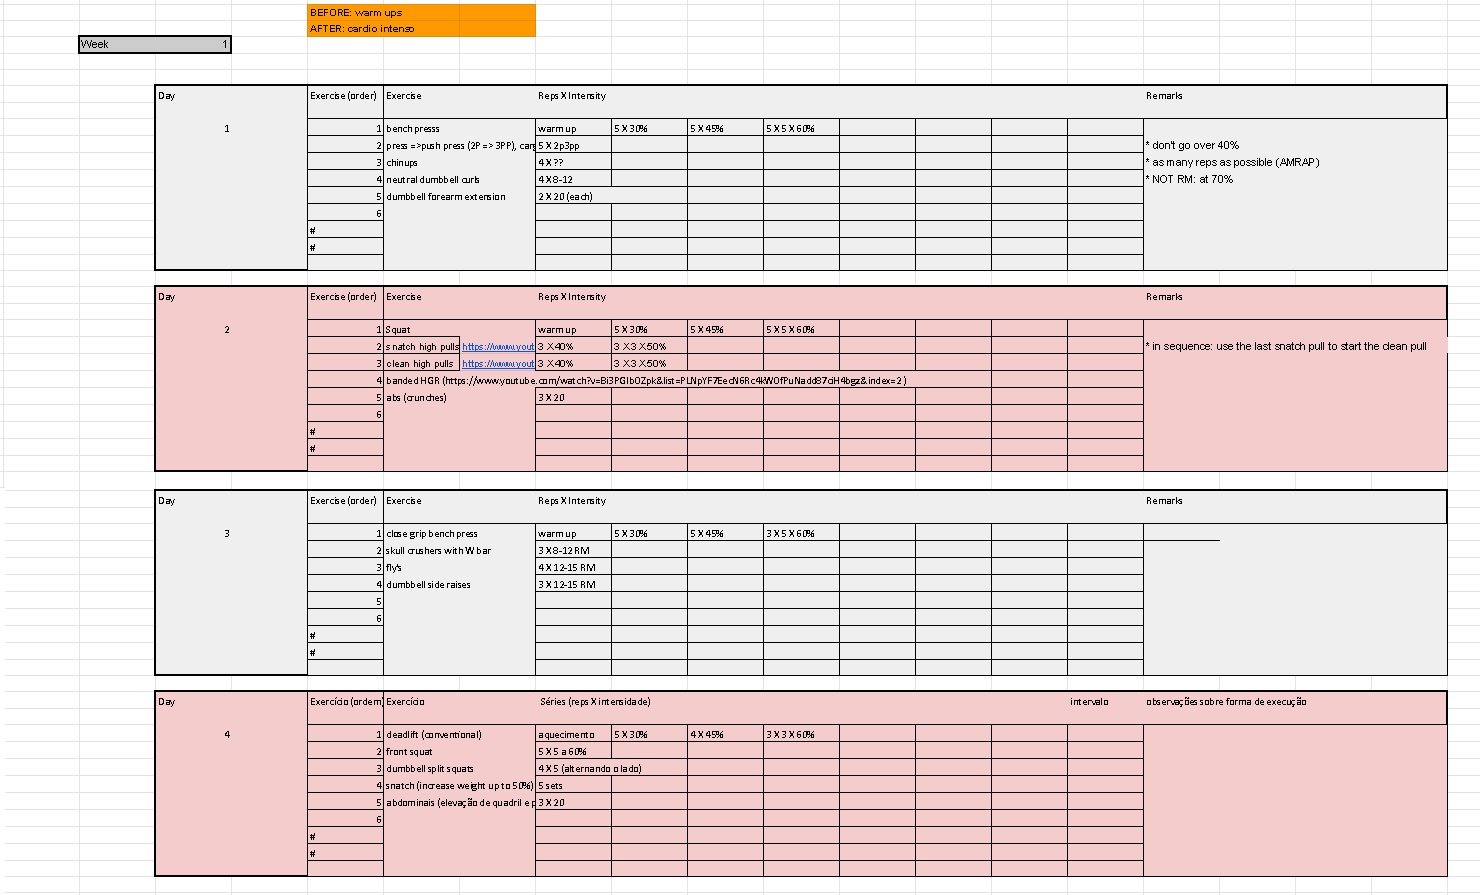Image resolution: width=1480 pixels, height=895 pixels.
Task: Select the 'skull crushers with W bar' cell
Action: pyautogui.click(x=459, y=550)
